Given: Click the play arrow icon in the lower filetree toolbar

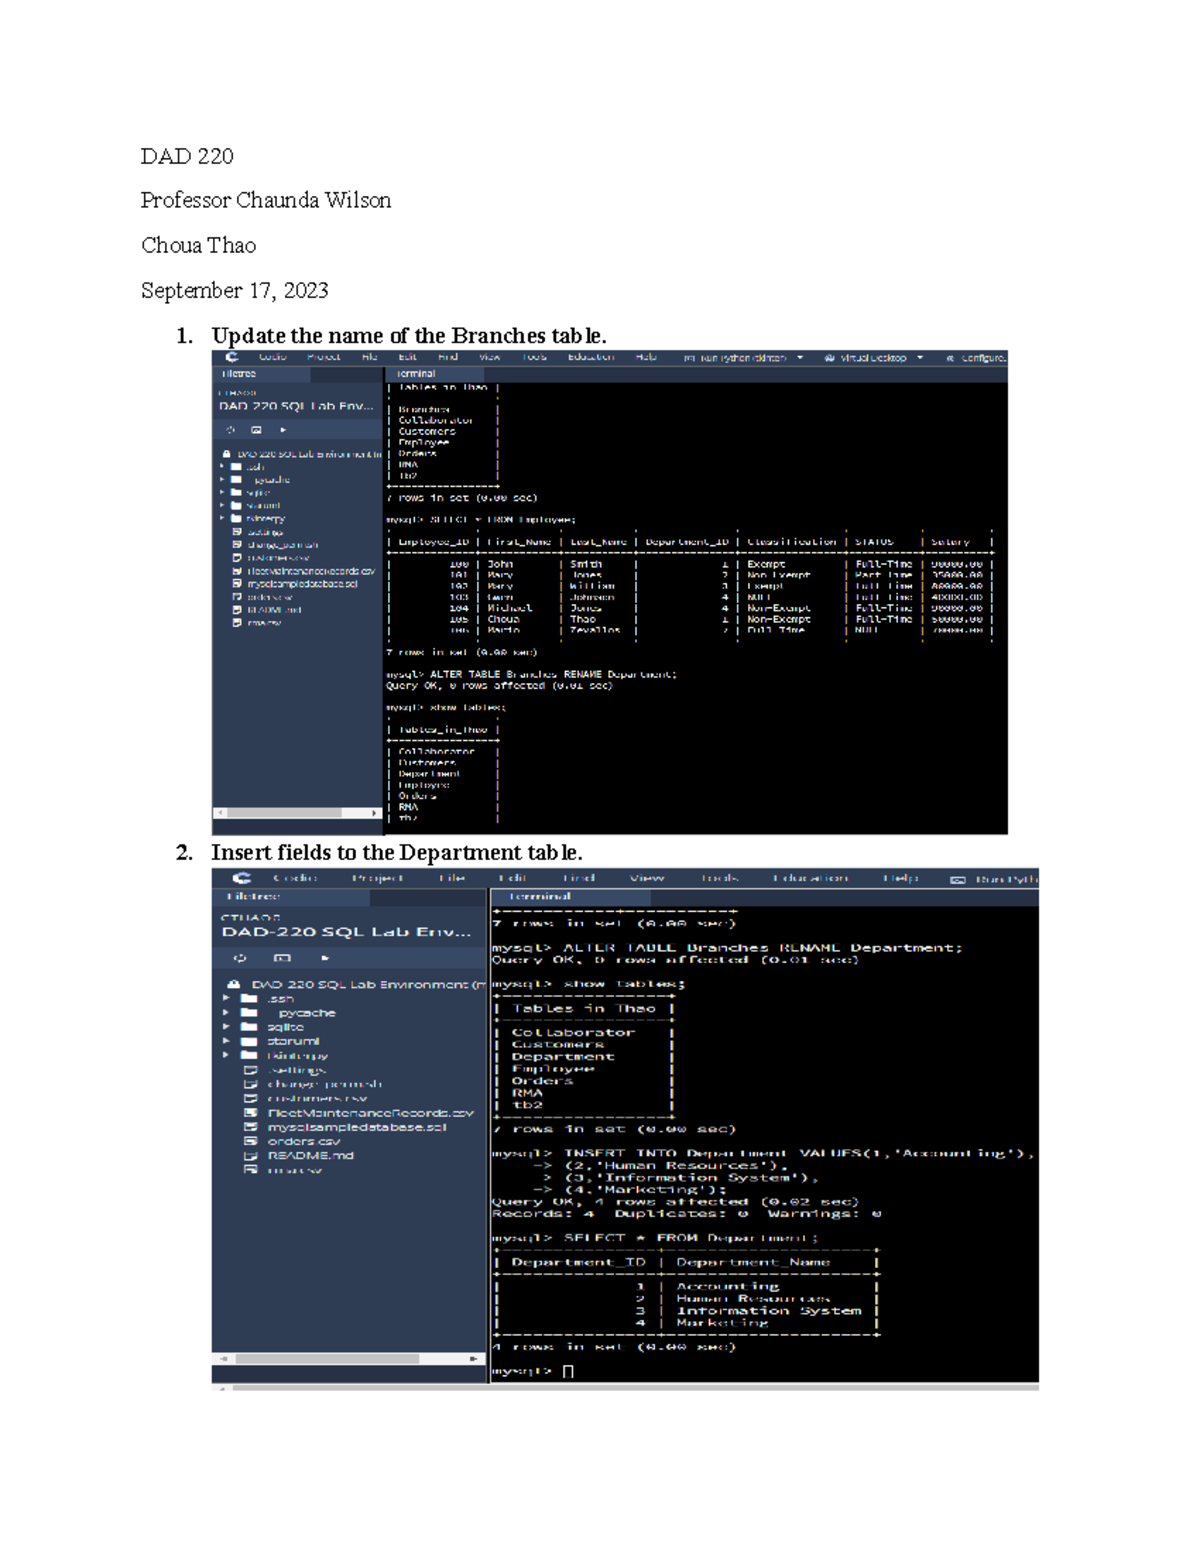Looking at the screenshot, I should (x=325, y=958).
